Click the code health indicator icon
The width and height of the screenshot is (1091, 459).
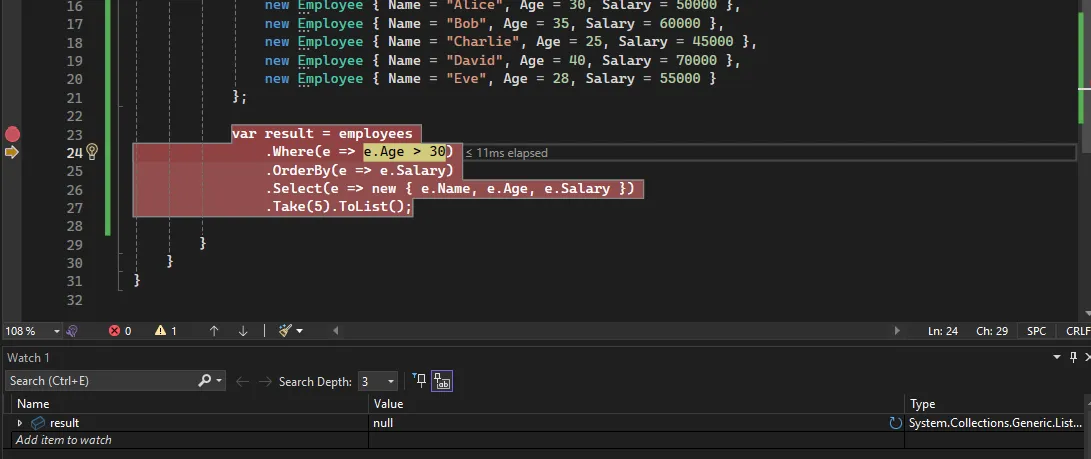click(73, 331)
